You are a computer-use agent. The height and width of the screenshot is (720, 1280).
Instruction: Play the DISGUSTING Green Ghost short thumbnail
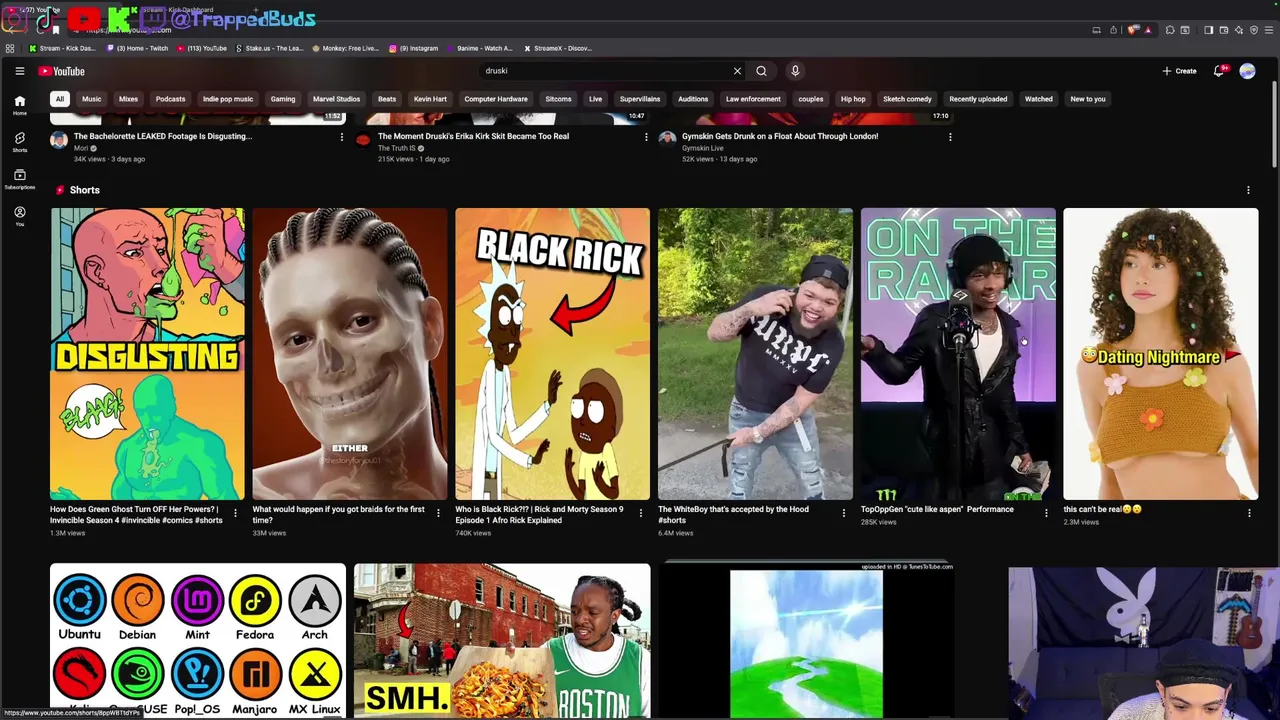(x=147, y=354)
